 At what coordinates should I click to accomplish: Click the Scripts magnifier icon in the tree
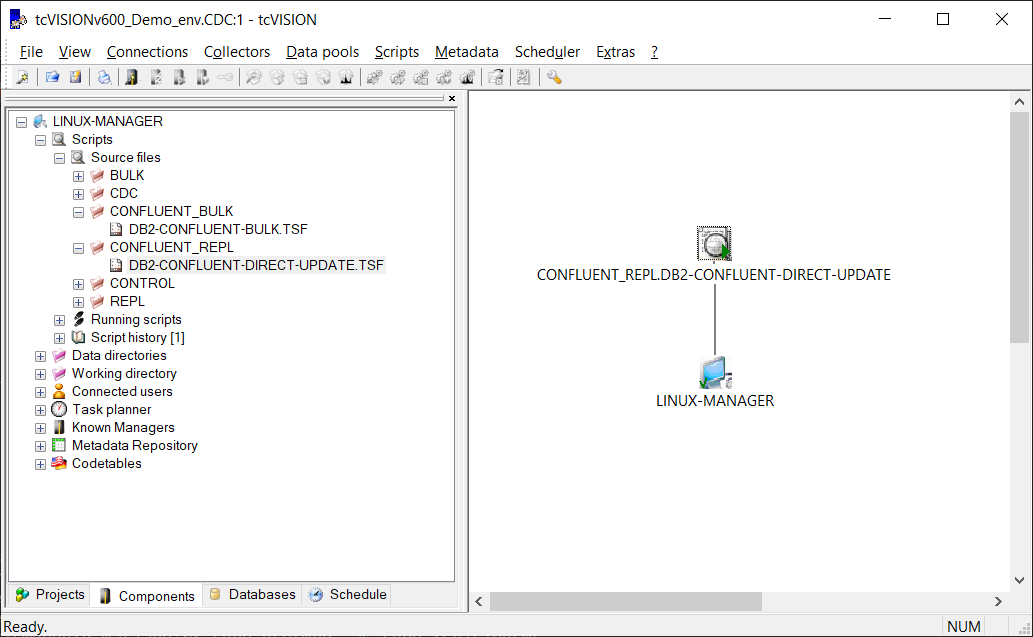[x=59, y=140]
